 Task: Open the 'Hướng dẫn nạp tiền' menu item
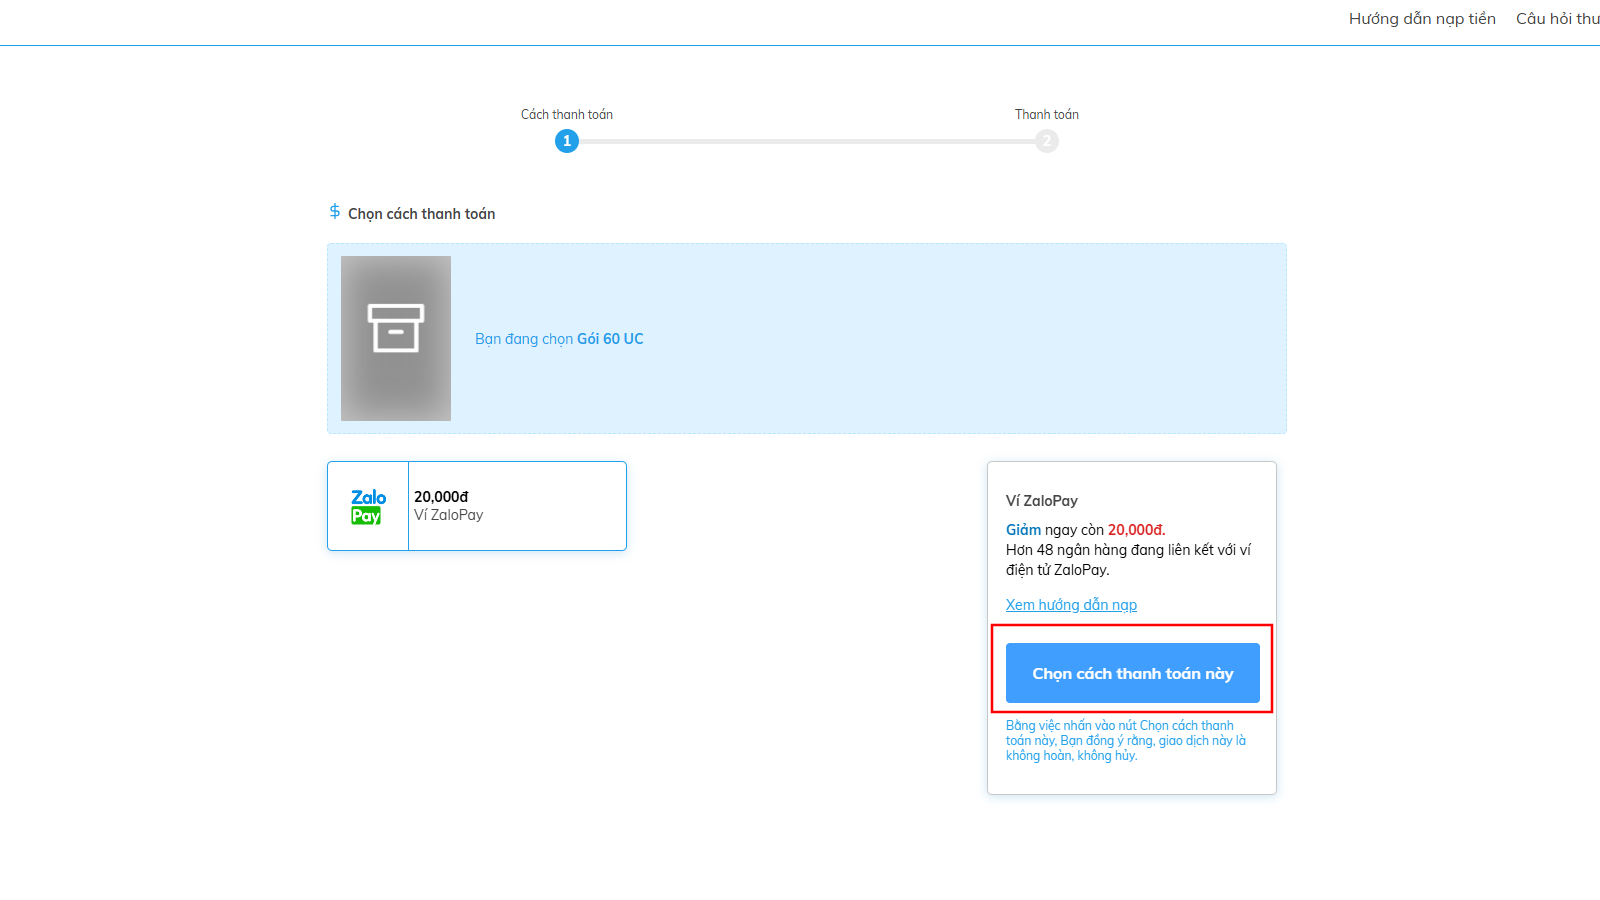pyautogui.click(x=1422, y=19)
